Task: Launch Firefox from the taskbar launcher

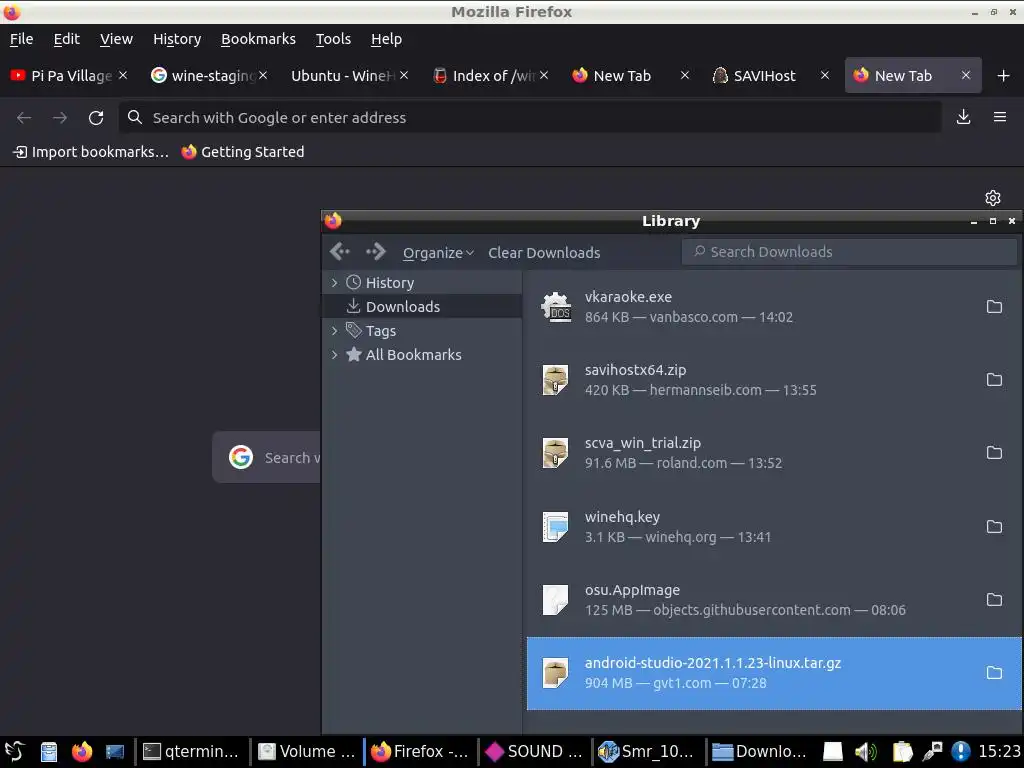Action: point(82,752)
